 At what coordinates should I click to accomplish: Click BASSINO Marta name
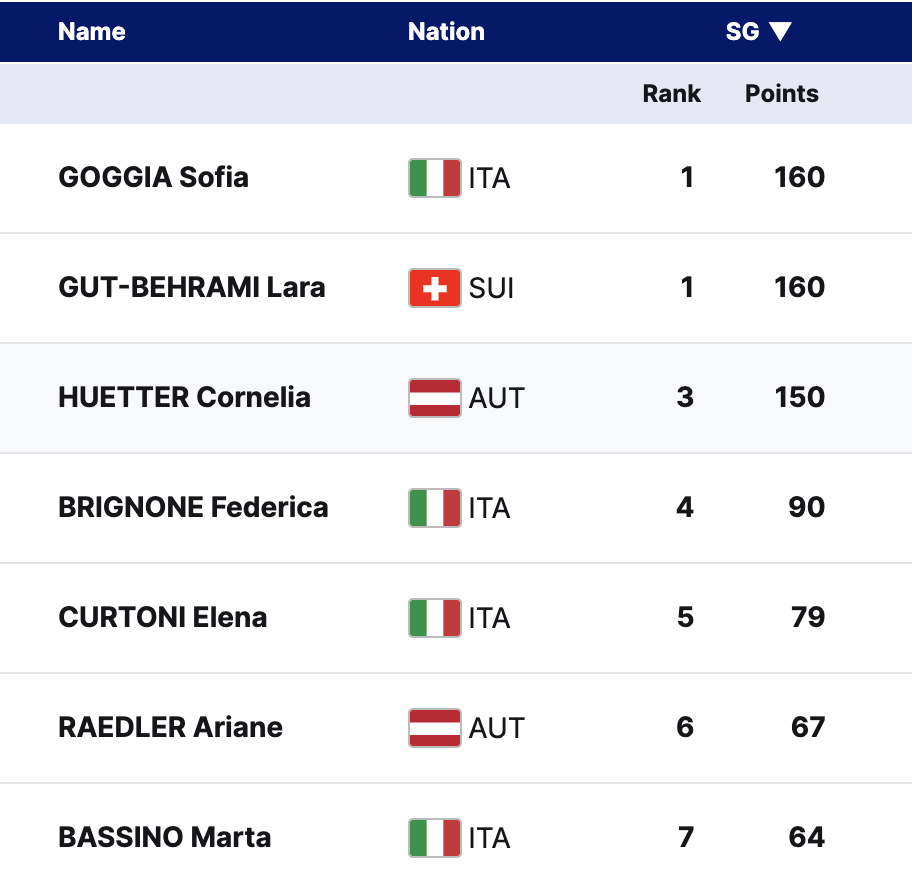pos(164,838)
